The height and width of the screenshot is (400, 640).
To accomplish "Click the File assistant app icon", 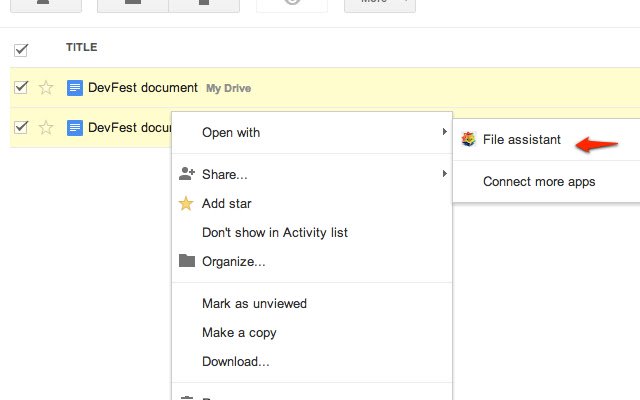I will pos(469,139).
